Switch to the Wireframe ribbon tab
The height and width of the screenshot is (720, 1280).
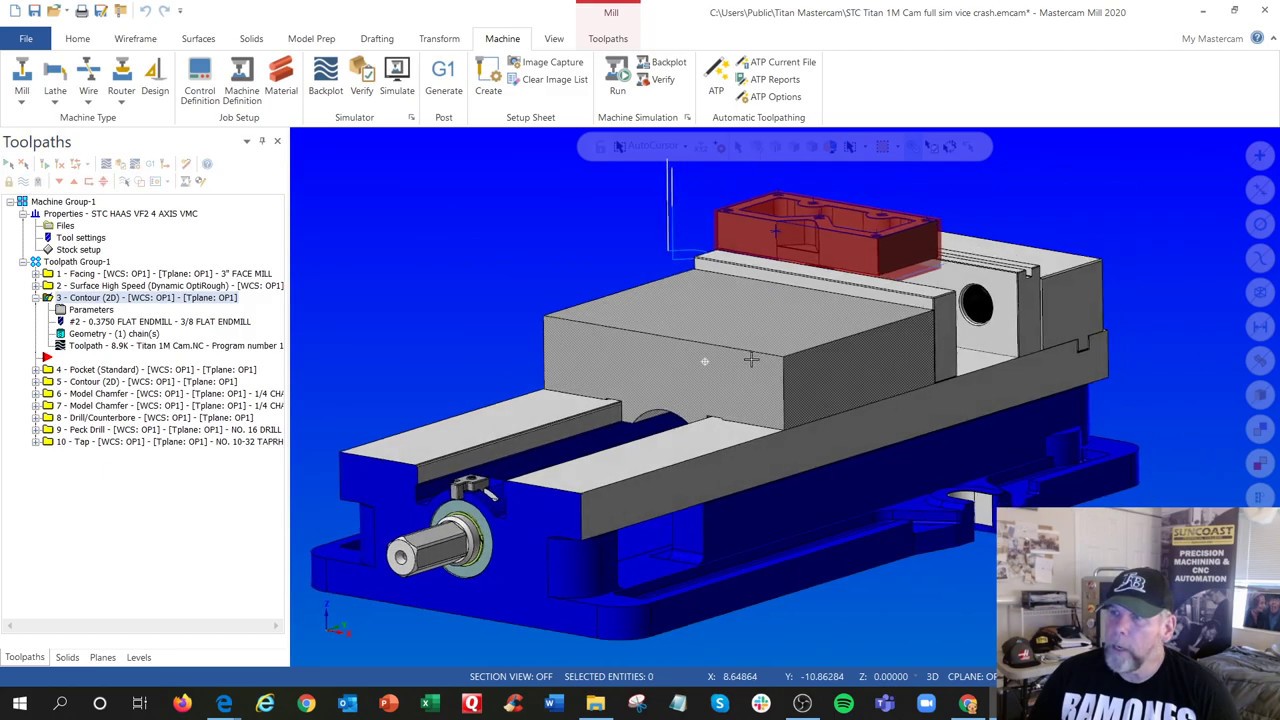pos(135,39)
